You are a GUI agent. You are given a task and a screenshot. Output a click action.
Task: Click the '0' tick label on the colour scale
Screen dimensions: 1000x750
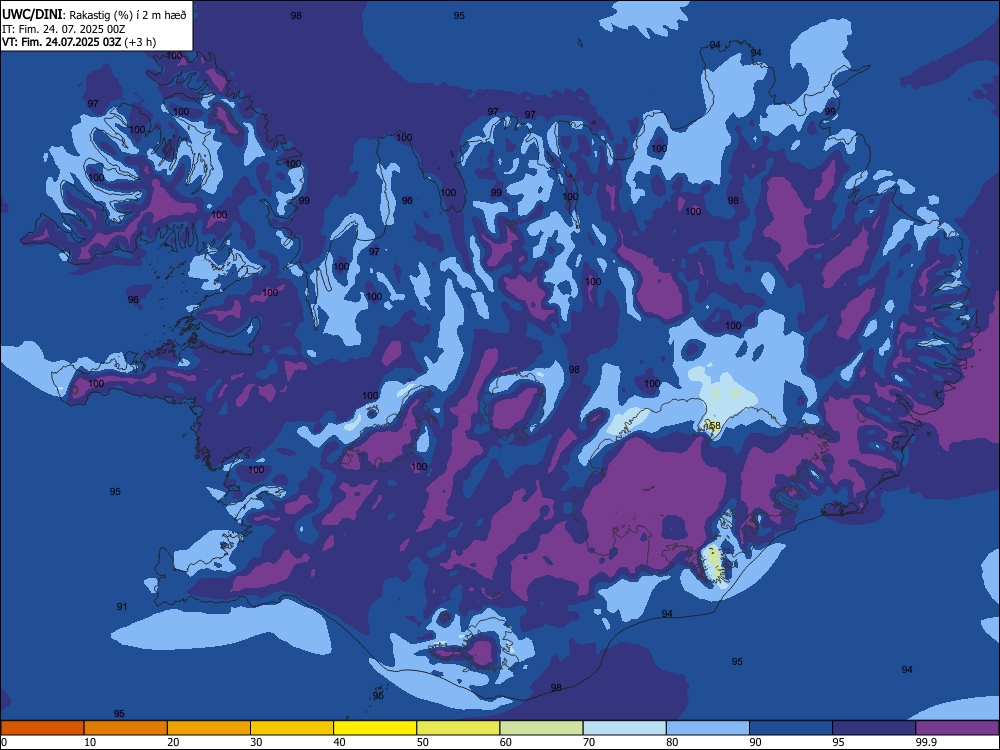click(4, 742)
